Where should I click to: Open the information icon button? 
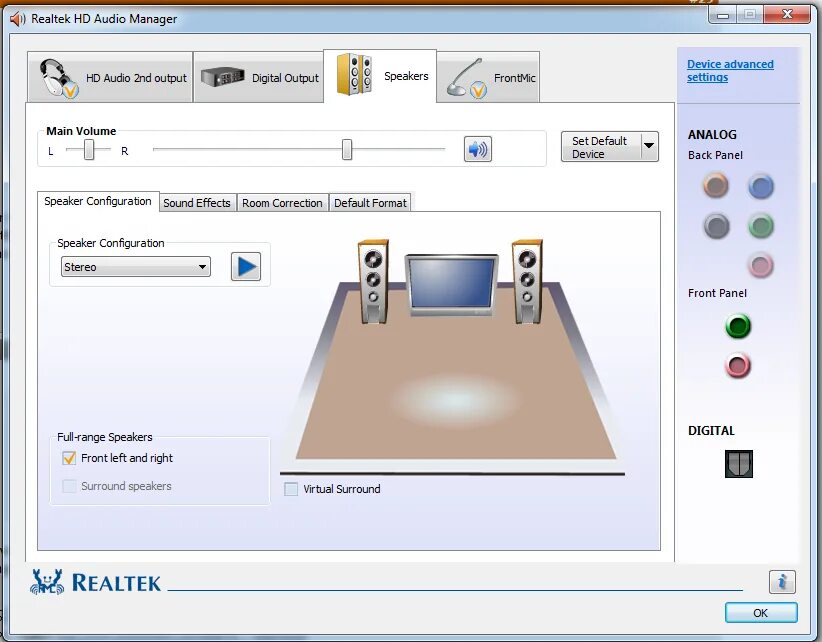pos(782,582)
